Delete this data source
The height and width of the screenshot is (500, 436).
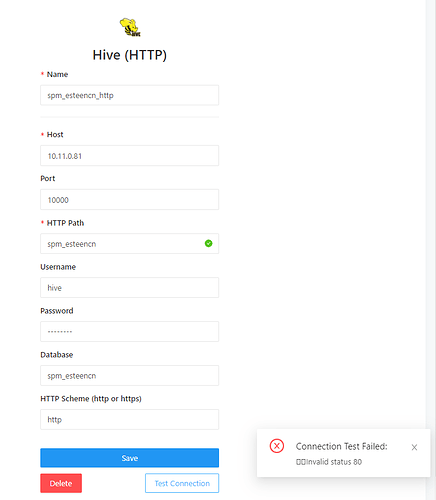click(61, 483)
